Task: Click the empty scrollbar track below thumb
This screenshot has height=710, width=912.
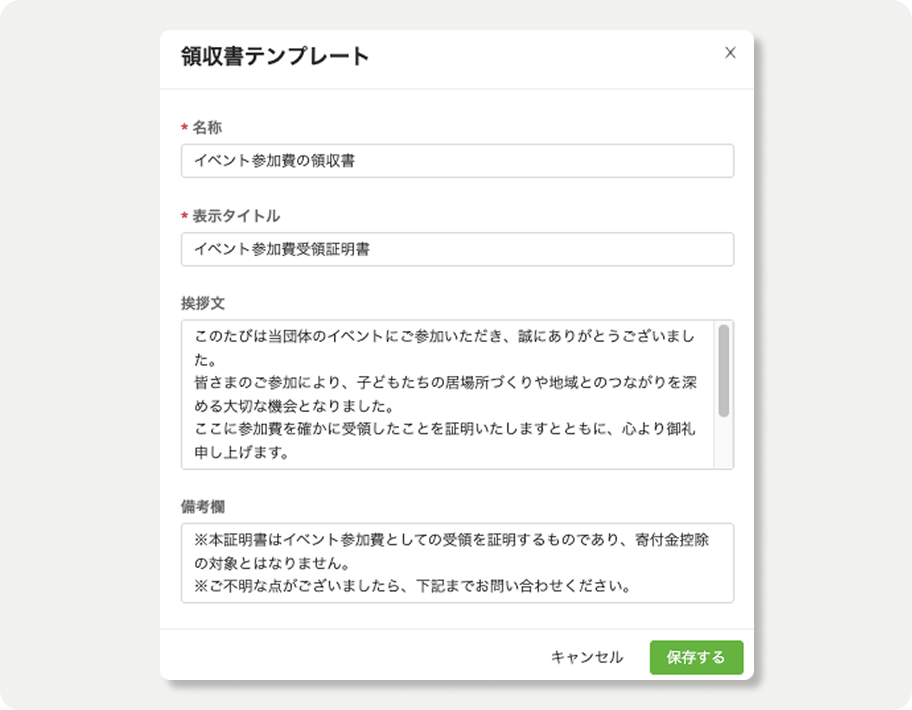Action: click(x=724, y=443)
